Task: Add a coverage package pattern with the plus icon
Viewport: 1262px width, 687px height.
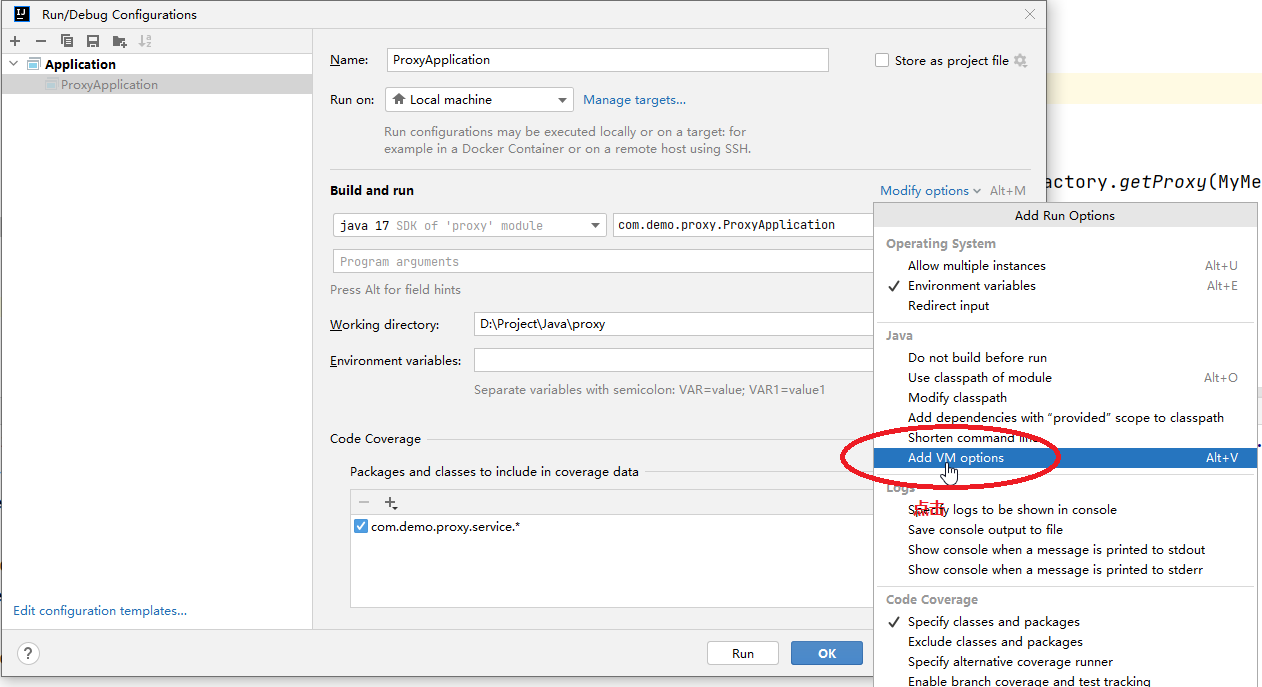Action: 390,503
